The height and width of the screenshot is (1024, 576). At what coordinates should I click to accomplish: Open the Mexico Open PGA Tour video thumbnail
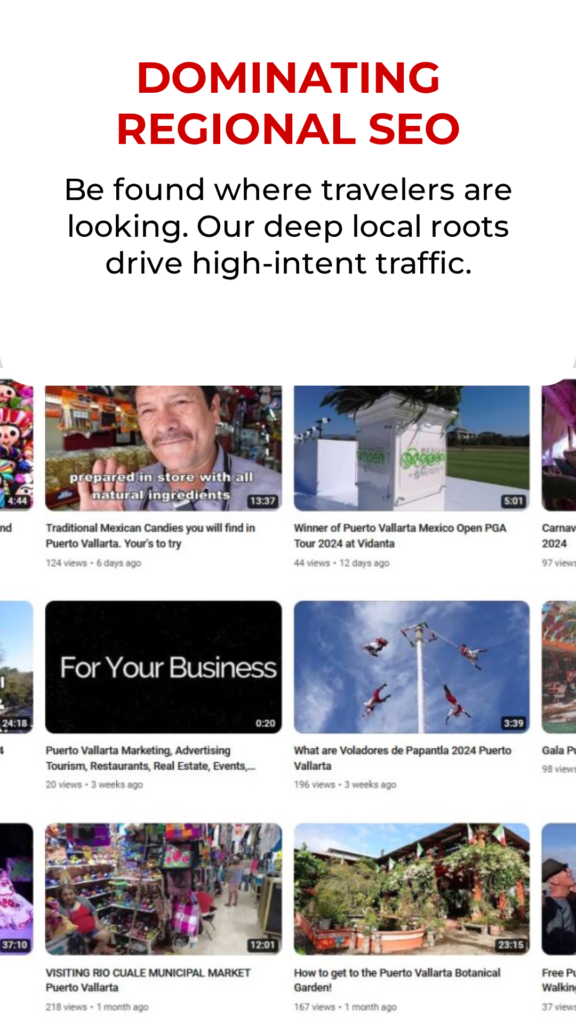point(411,447)
